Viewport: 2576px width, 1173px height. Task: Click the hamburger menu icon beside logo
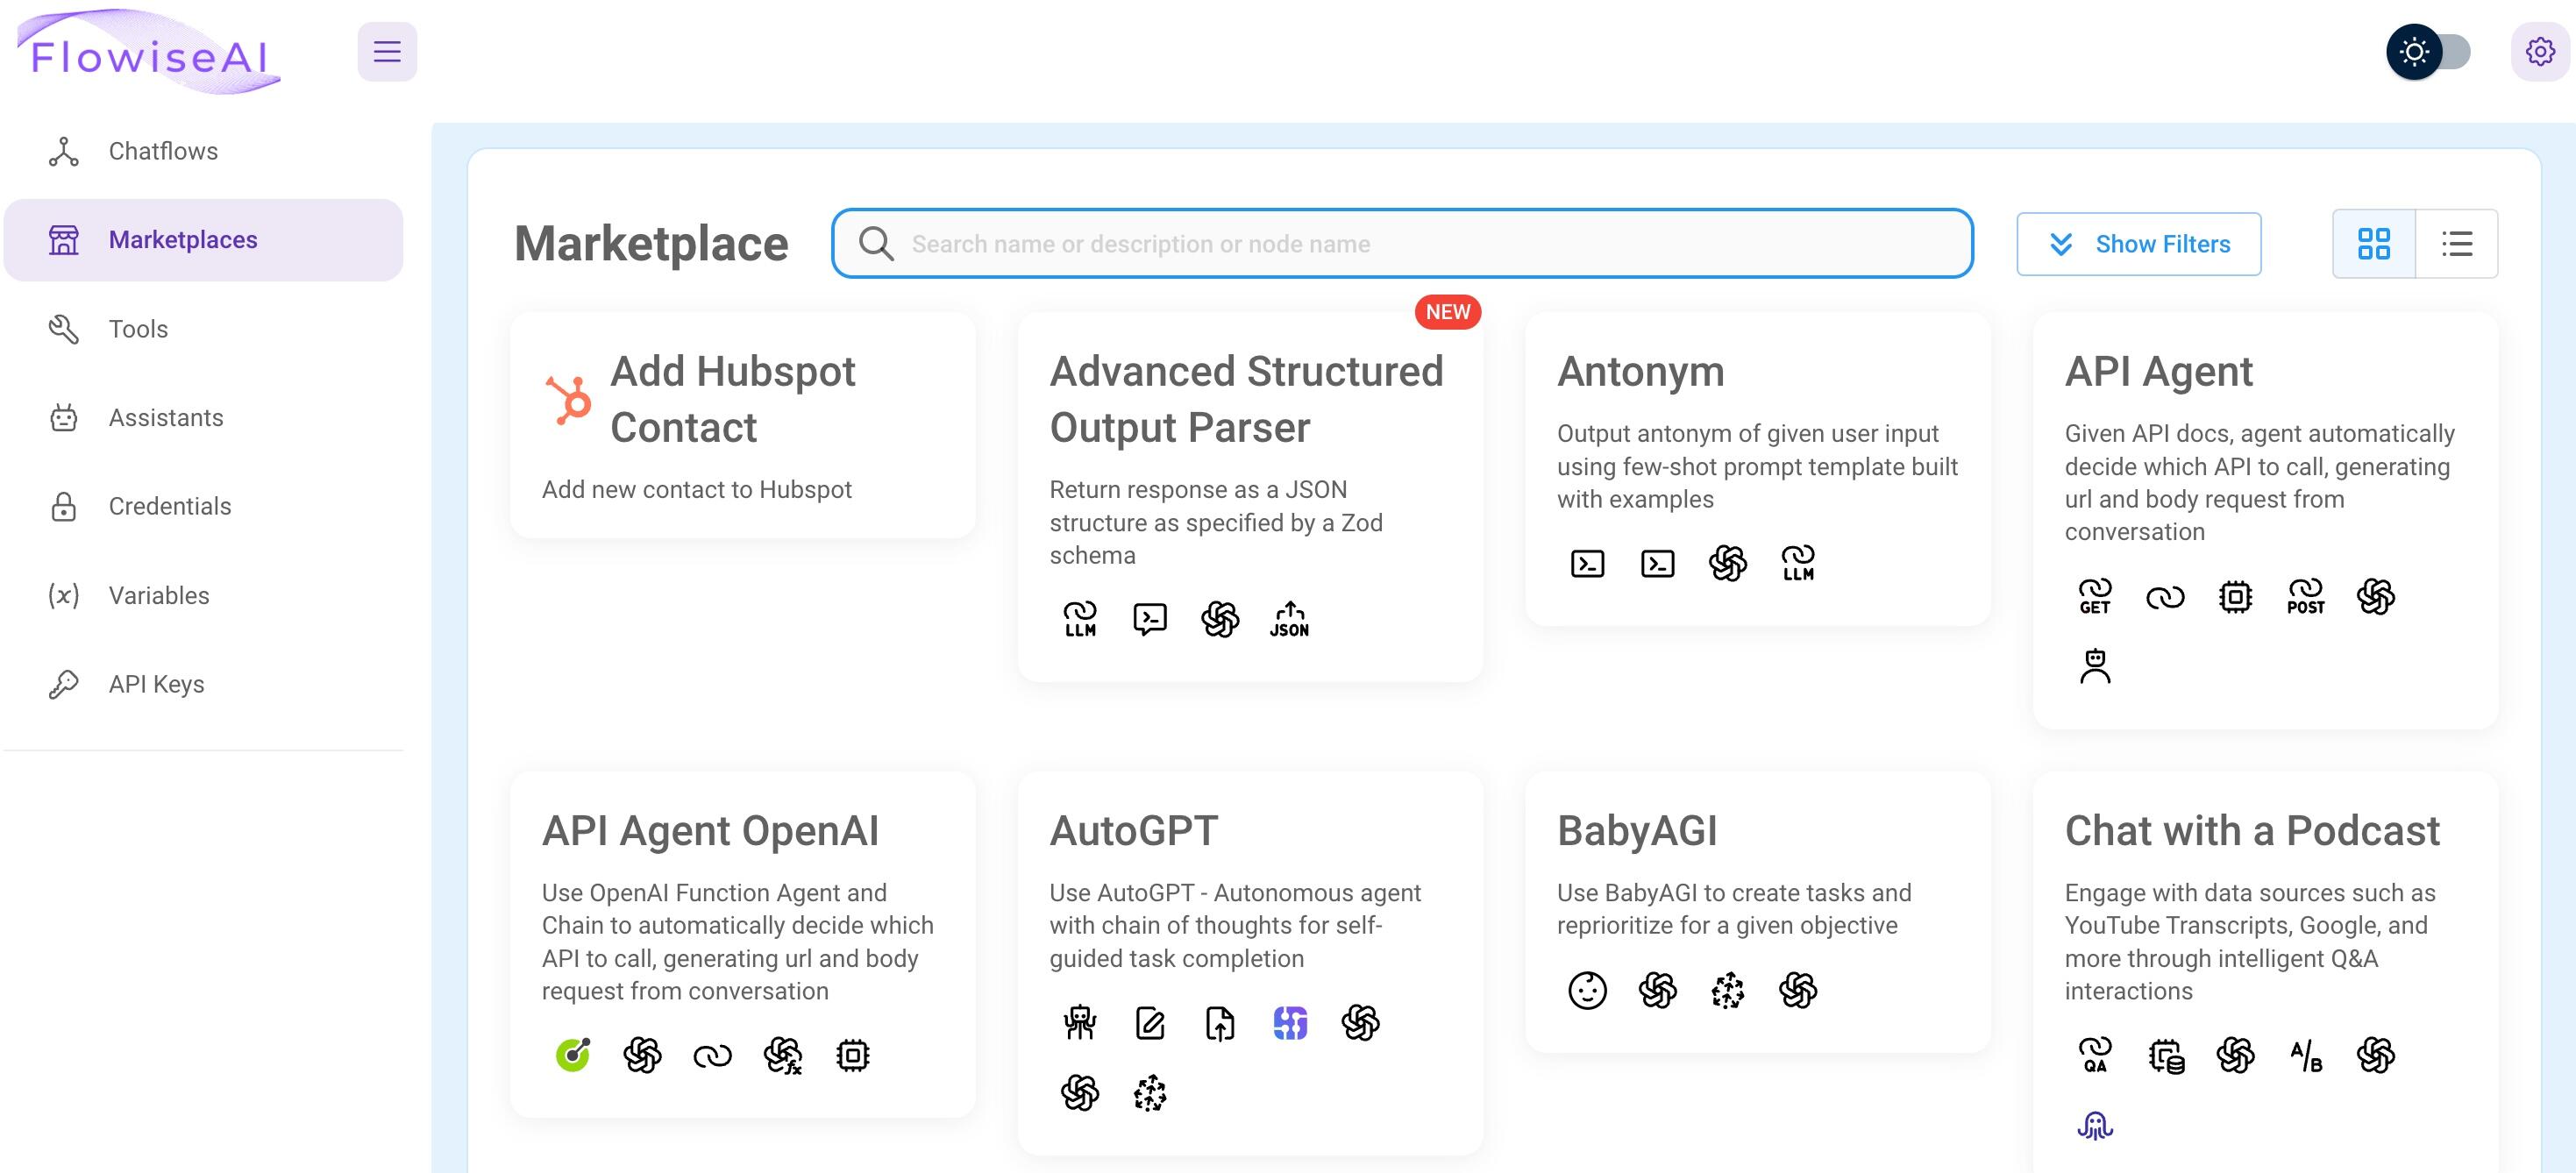click(x=387, y=52)
